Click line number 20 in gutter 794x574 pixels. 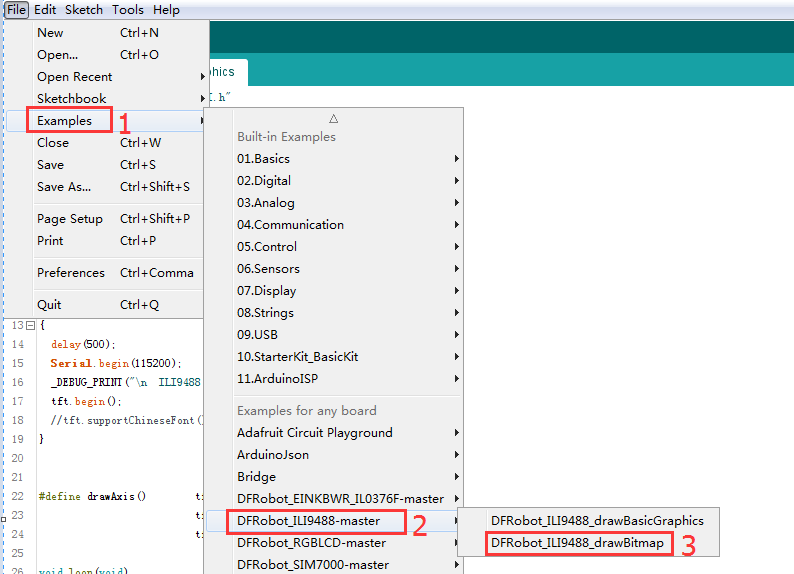pos(18,459)
